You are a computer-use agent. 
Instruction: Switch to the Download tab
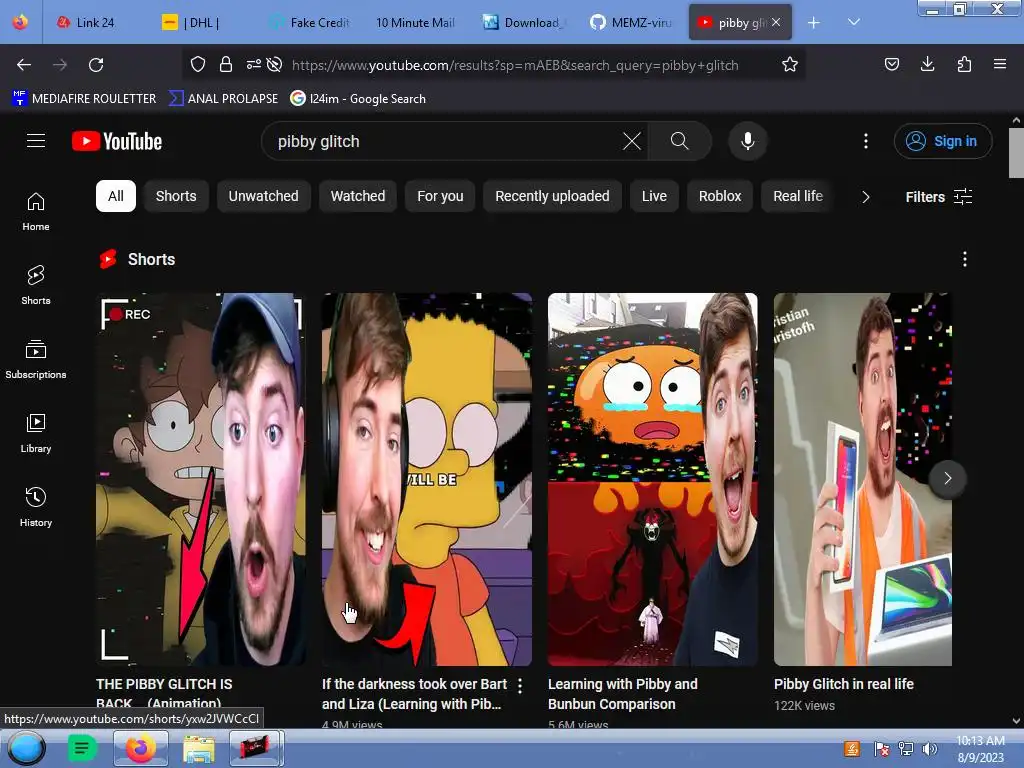[x=523, y=22]
